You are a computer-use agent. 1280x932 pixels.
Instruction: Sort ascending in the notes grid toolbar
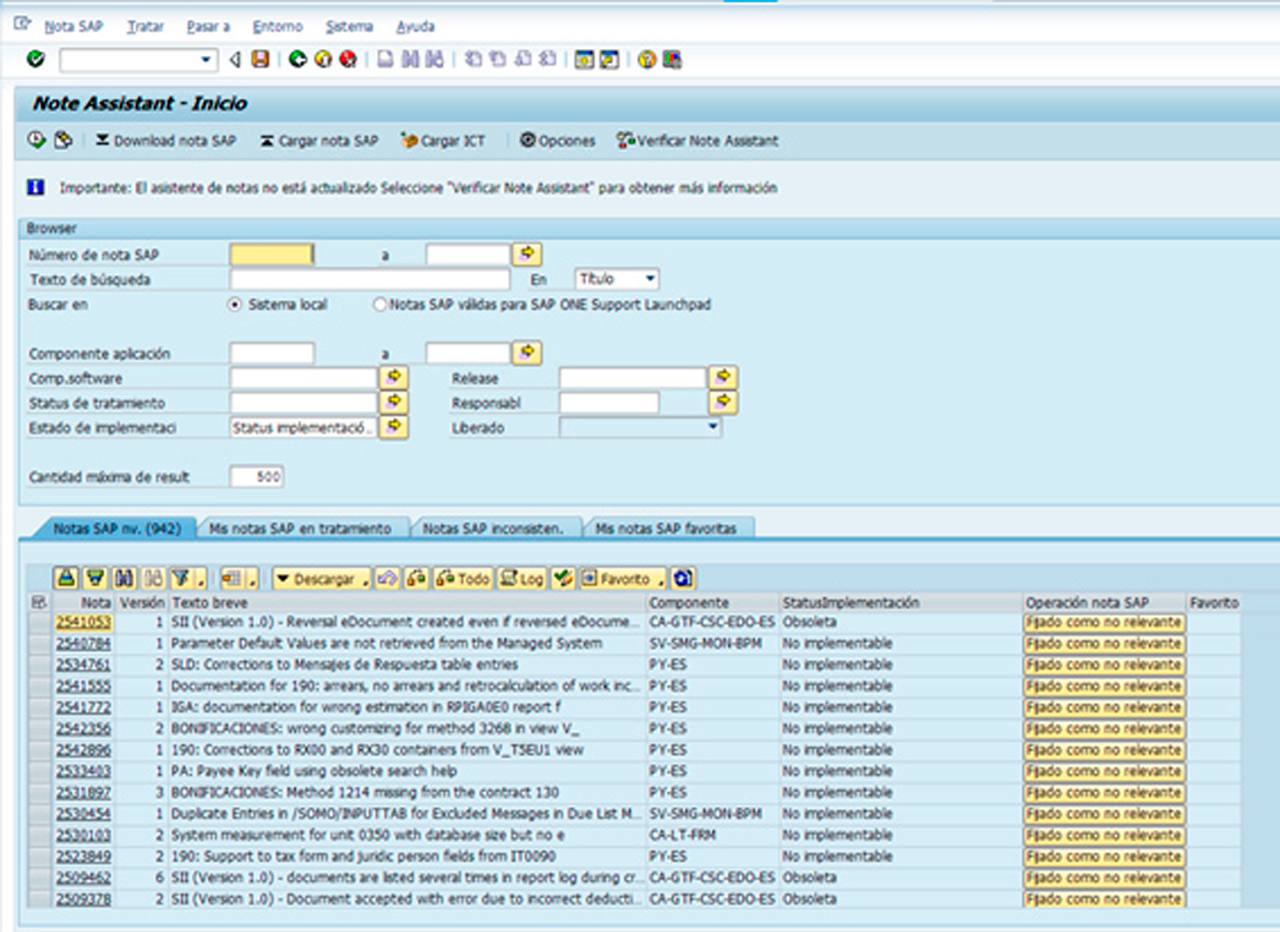[x=66, y=578]
